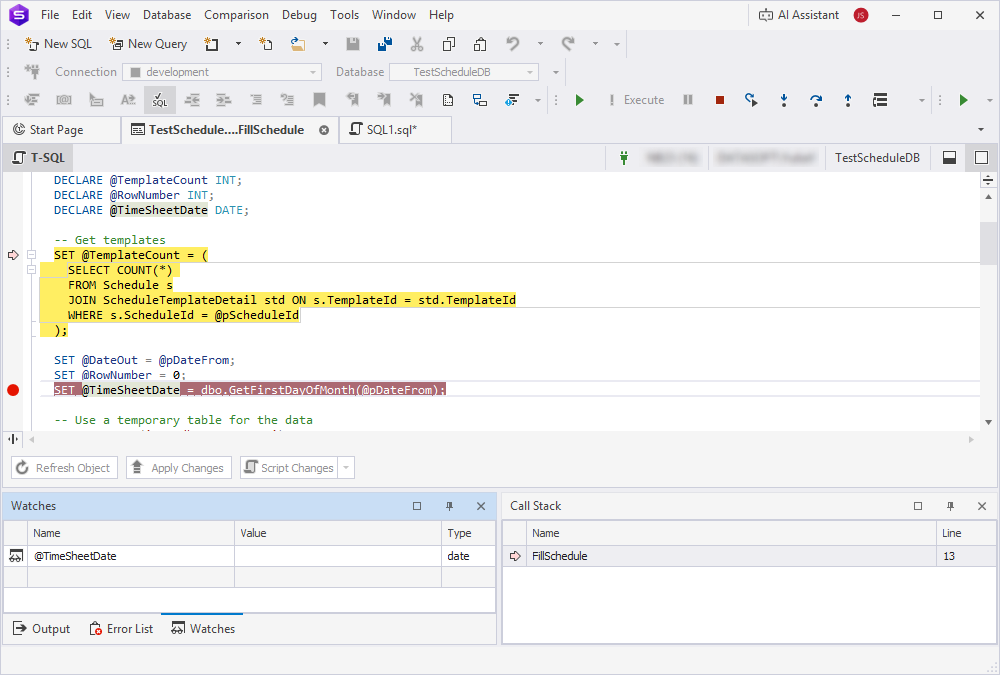
Task: Click the Save All icon in toolbar
Action: 385,44
